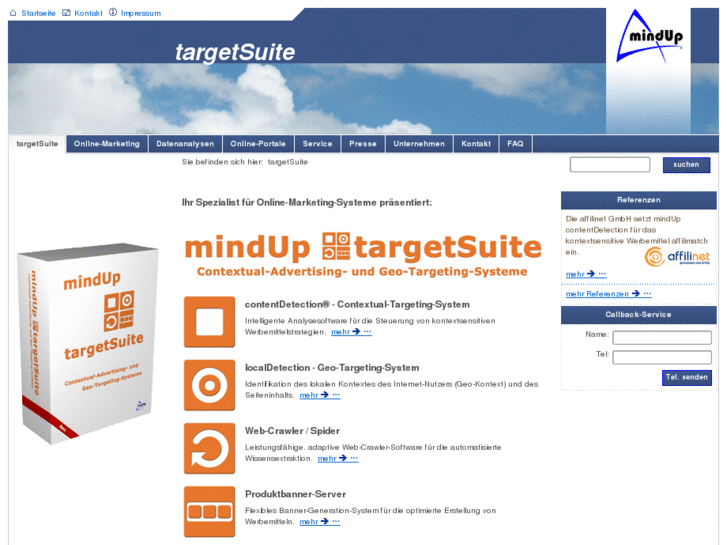Screen dimensions: 727x545
Task: Click the targetSuite product box image
Action: click(88, 343)
